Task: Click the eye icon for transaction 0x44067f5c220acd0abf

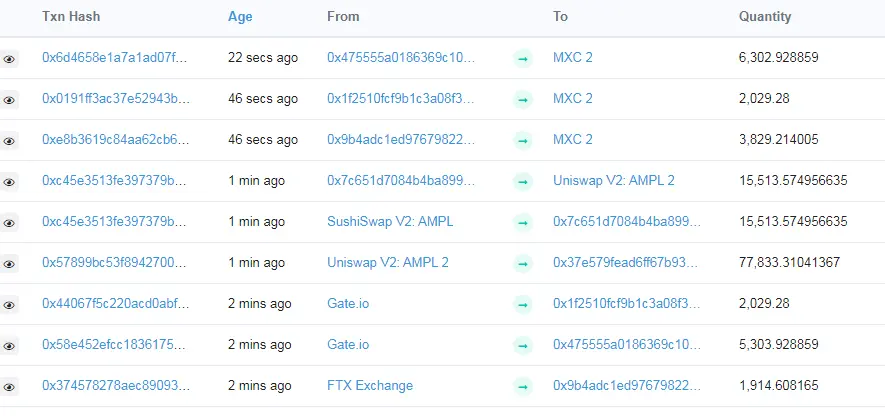Action: (x=8, y=305)
